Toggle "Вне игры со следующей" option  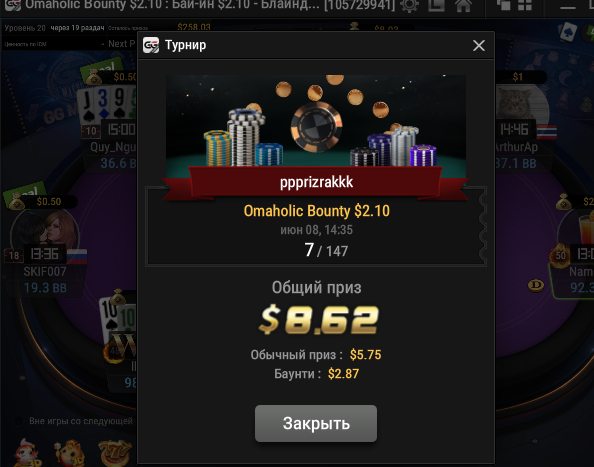click(18, 421)
